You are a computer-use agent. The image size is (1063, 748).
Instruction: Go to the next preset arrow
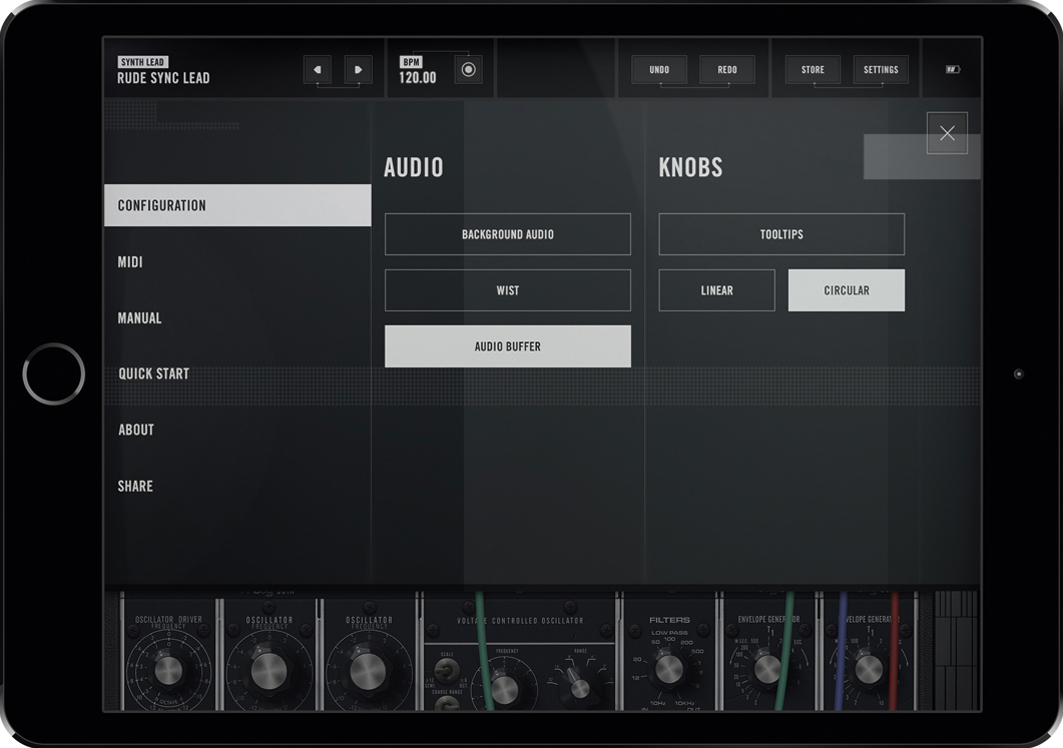(358, 70)
